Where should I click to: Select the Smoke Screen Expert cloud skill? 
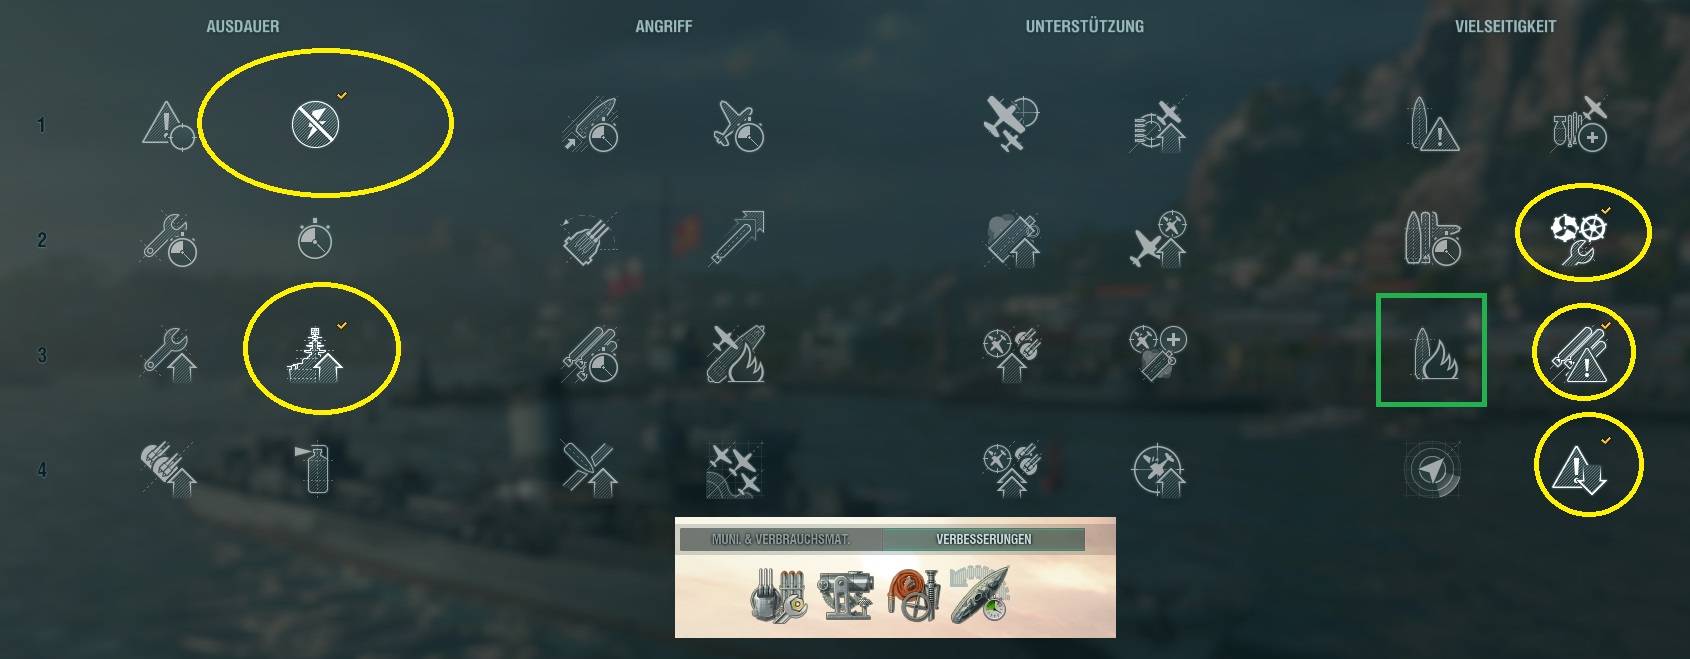pos(1012,240)
